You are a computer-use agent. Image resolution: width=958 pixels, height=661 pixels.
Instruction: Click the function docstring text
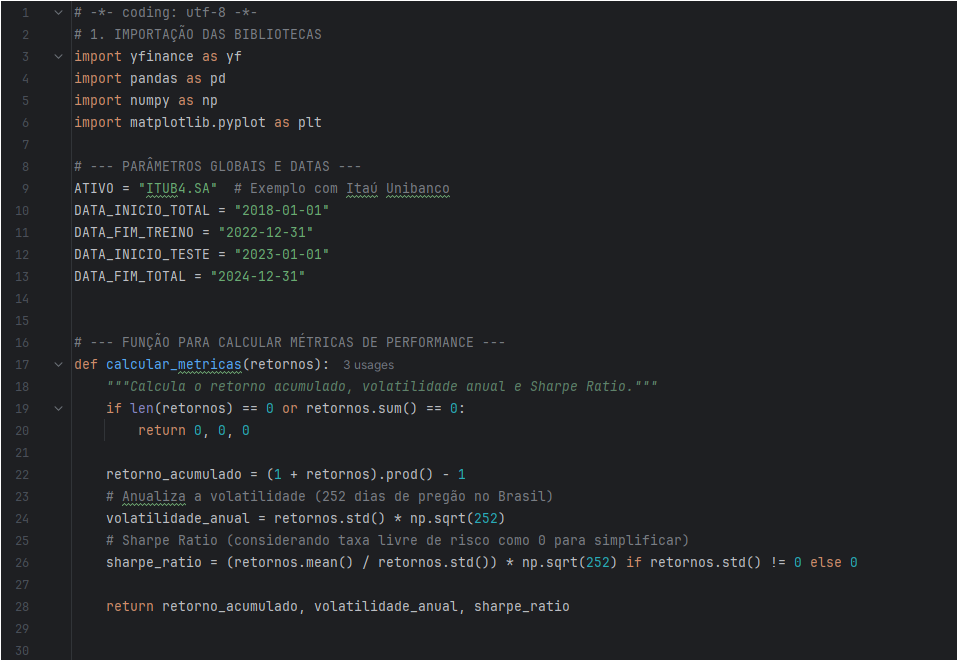(382, 386)
